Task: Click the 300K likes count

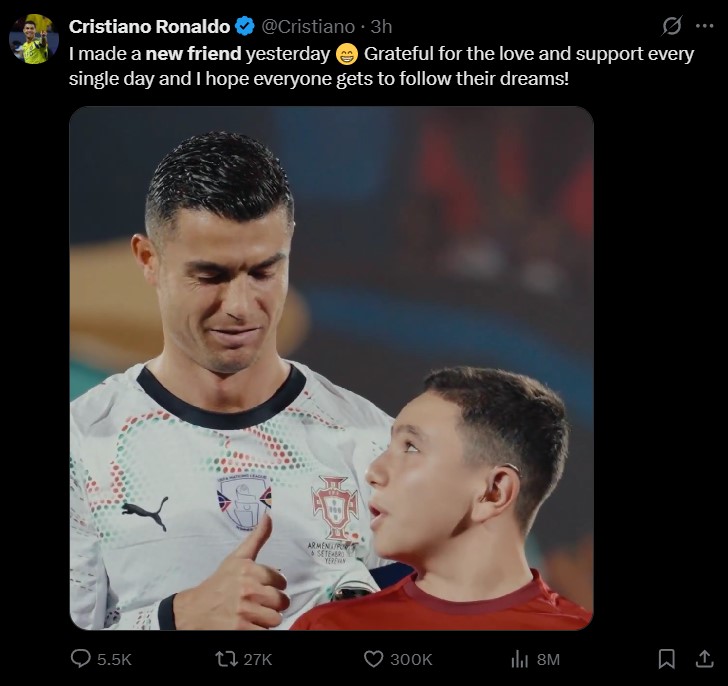Action: [411, 659]
